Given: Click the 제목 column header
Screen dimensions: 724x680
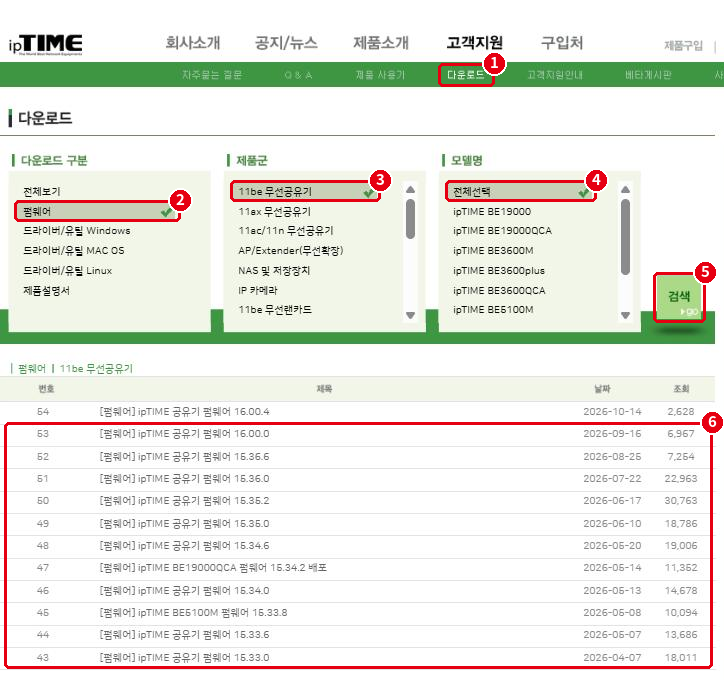Looking at the screenshot, I should tap(324, 389).
